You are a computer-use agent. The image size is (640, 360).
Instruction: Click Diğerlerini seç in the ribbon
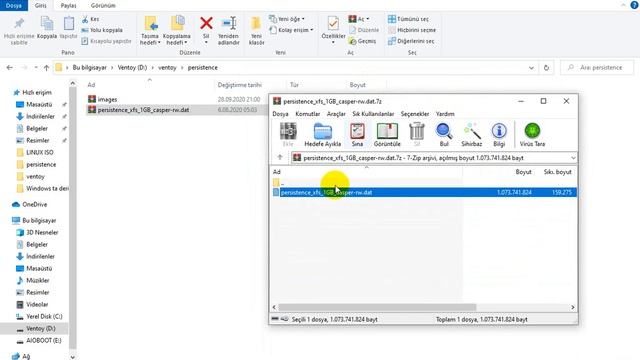[x=411, y=41]
